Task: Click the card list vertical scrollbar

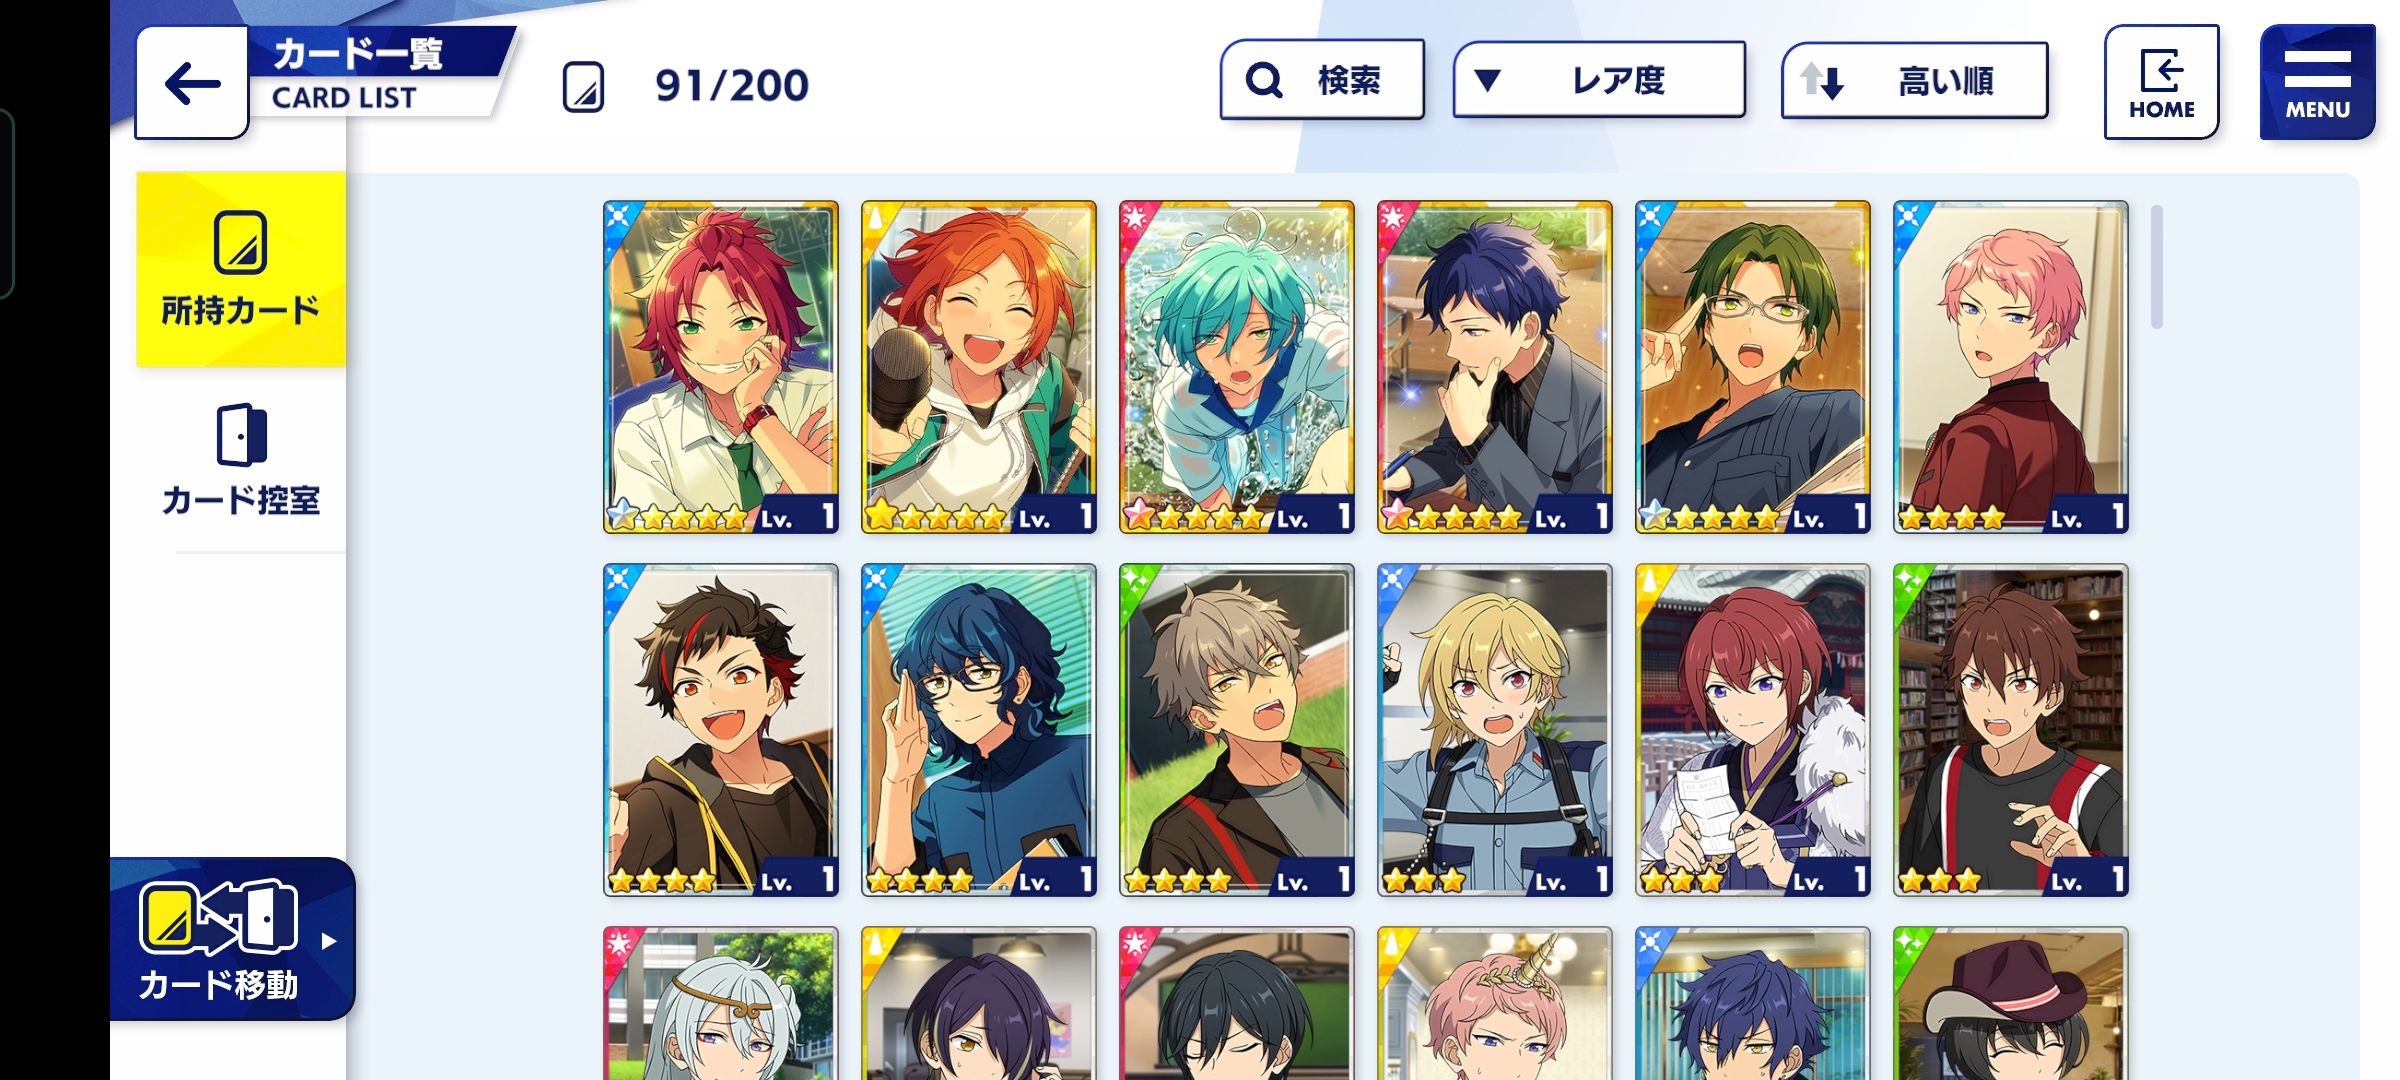Action: [2157, 266]
